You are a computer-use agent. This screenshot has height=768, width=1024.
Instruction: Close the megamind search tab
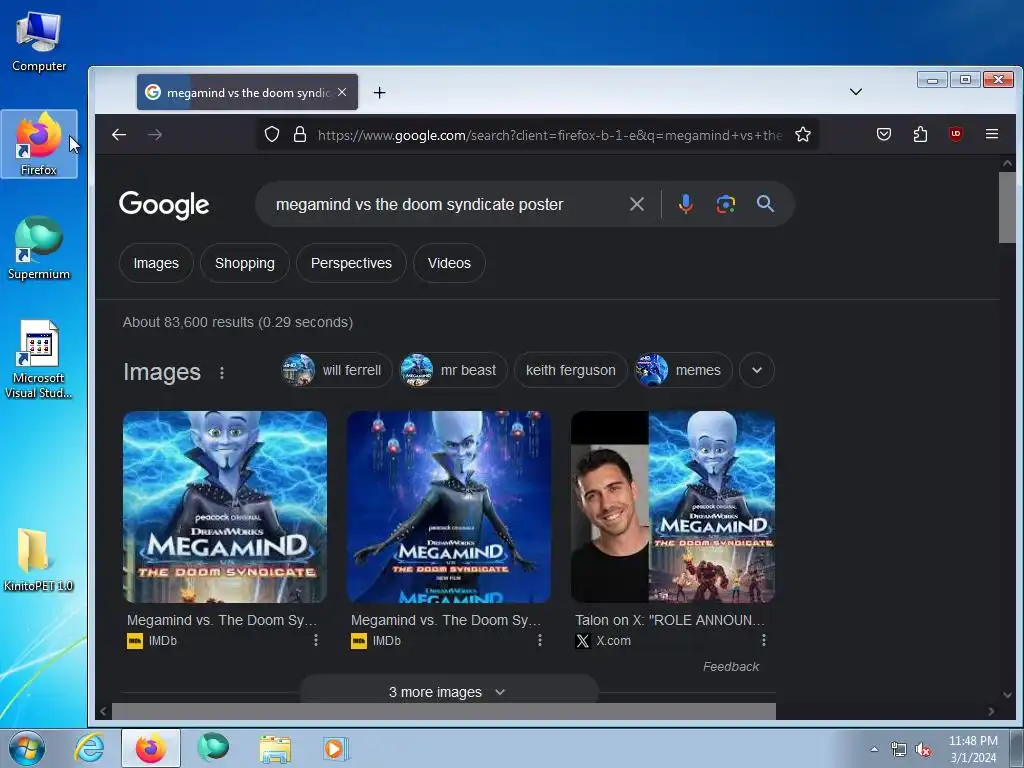pyautogui.click(x=342, y=92)
